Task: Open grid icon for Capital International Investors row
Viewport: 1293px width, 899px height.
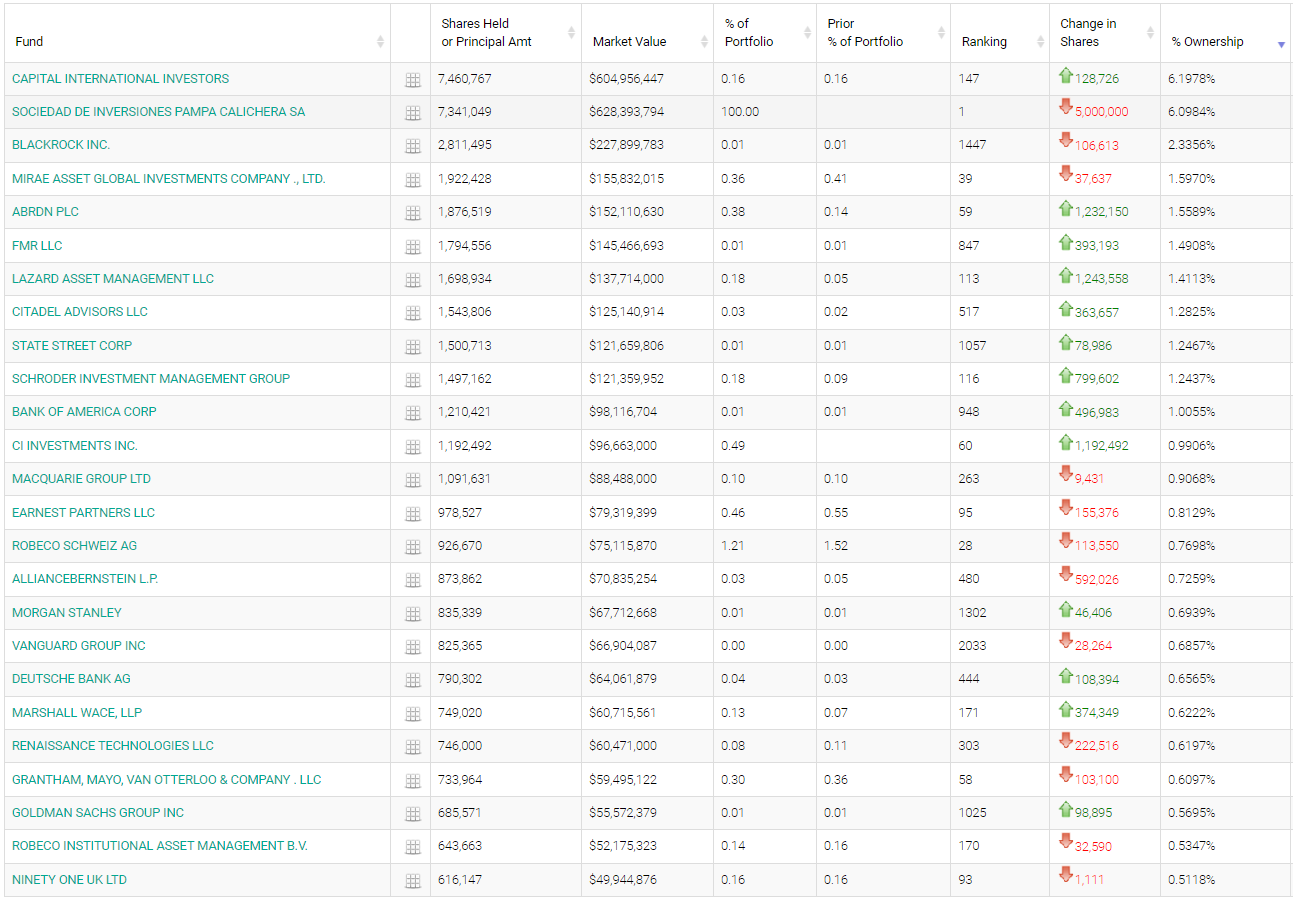Action: click(x=413, y=80)
